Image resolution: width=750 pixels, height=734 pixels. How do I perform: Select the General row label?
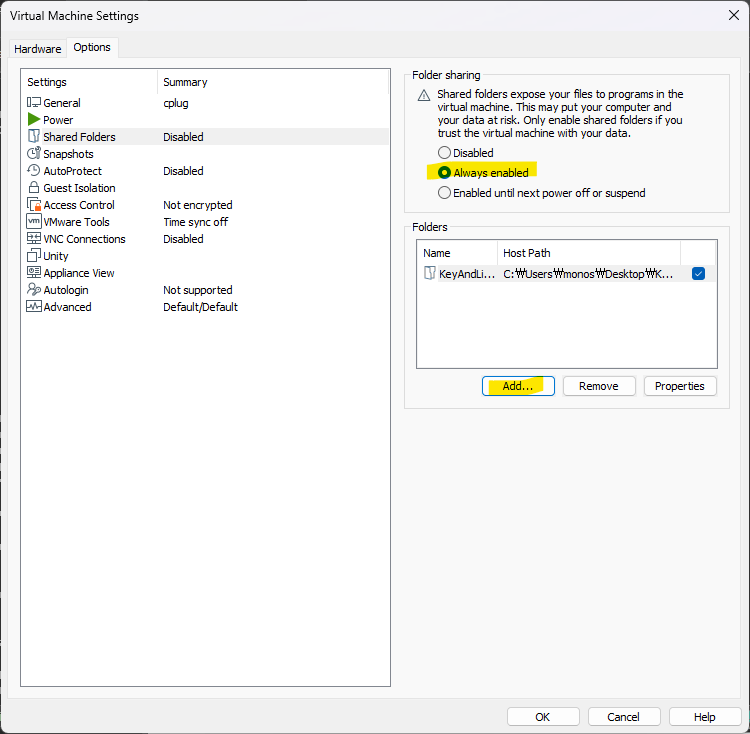tap(62, 103)
